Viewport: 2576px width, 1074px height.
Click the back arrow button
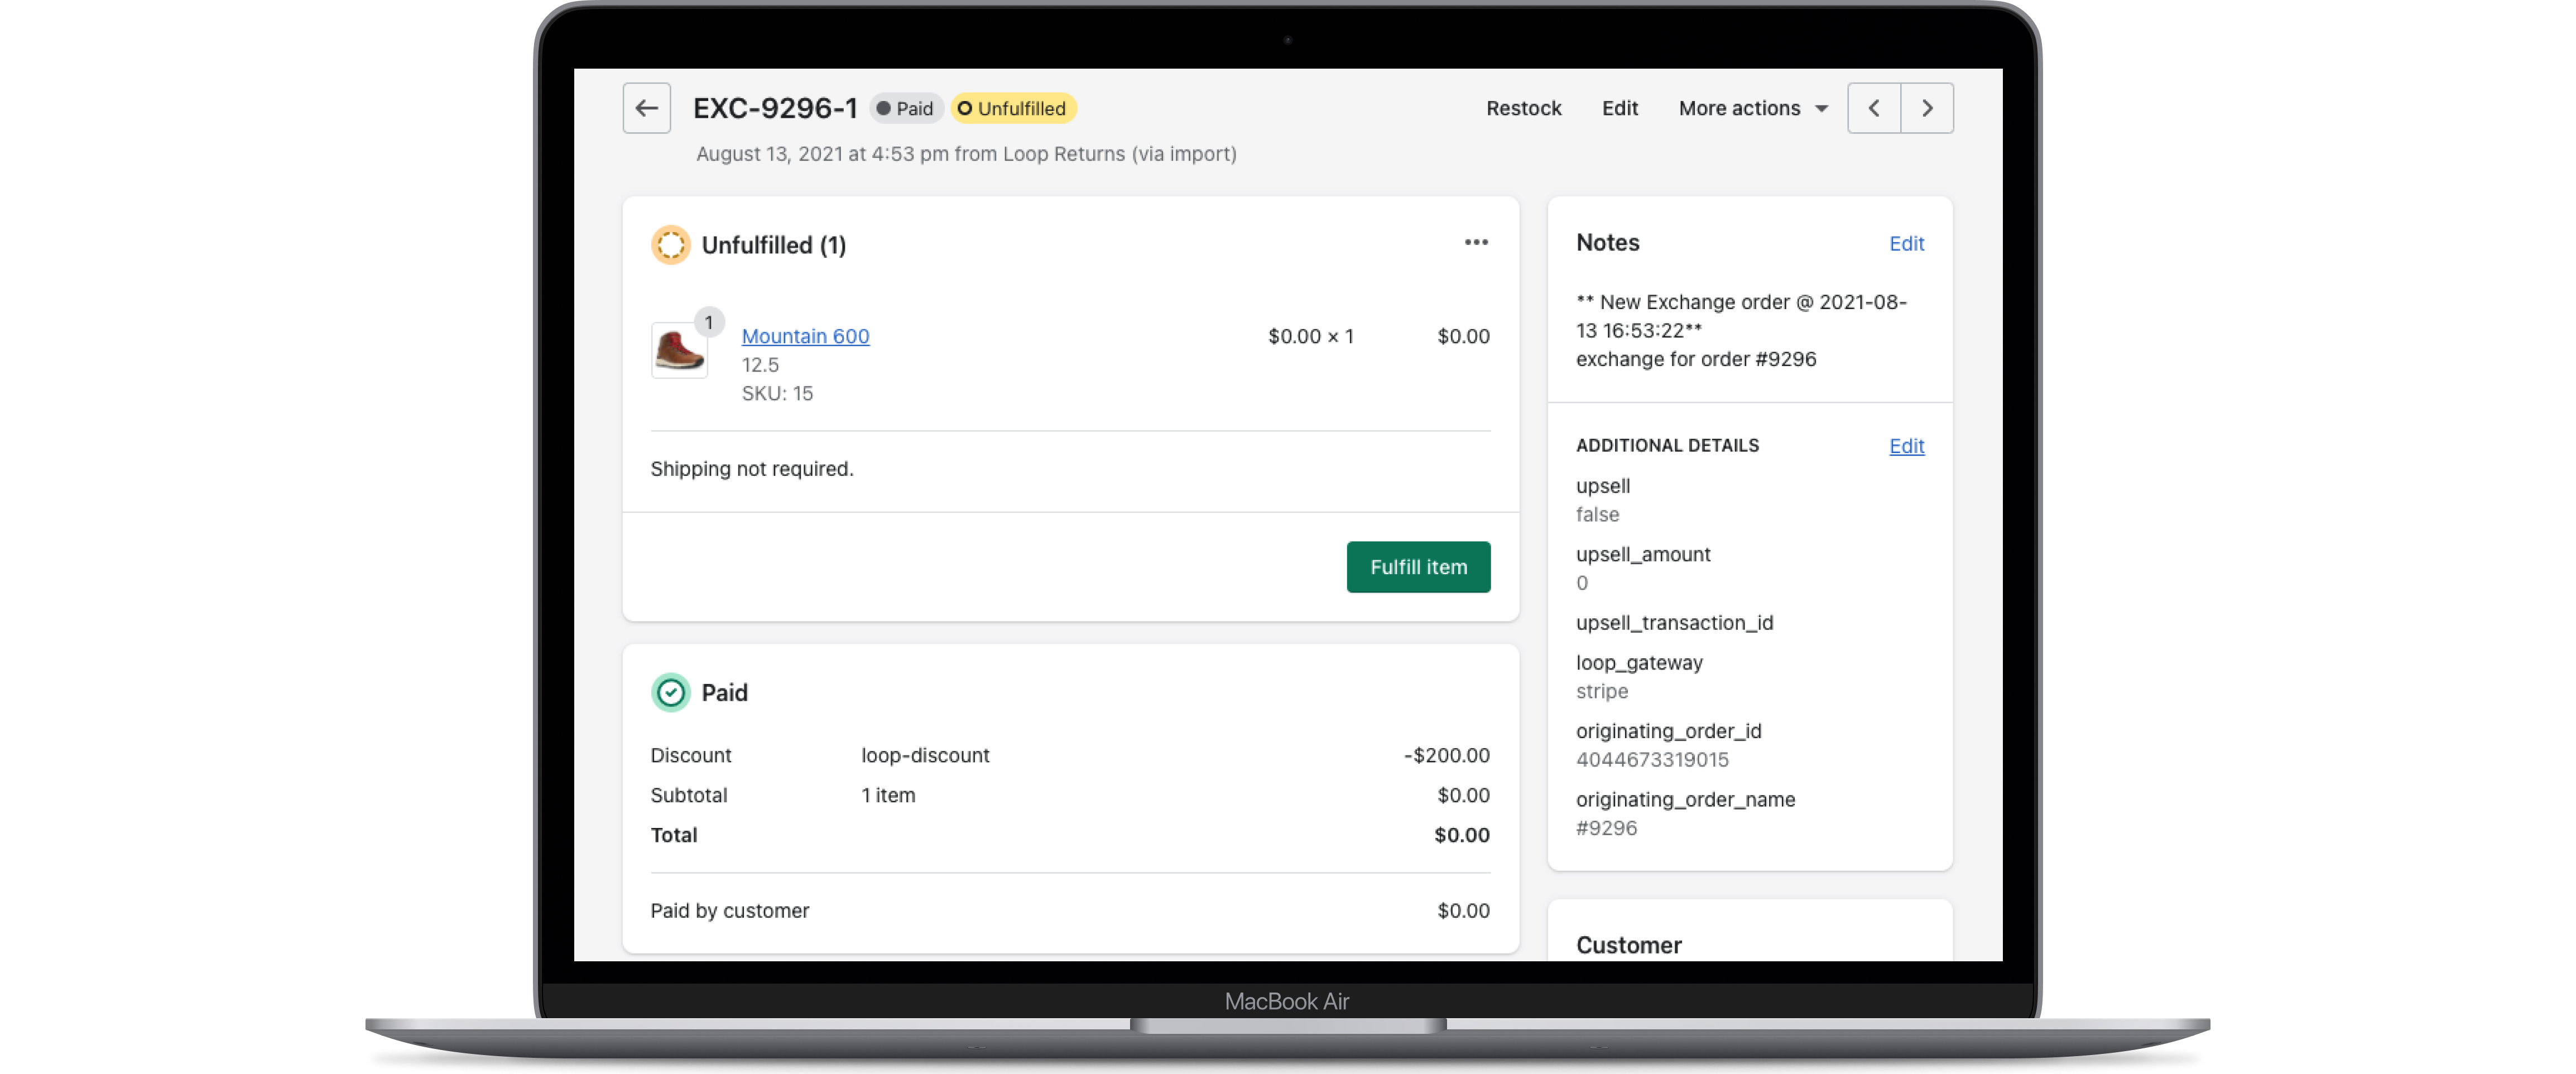(646, 108)
